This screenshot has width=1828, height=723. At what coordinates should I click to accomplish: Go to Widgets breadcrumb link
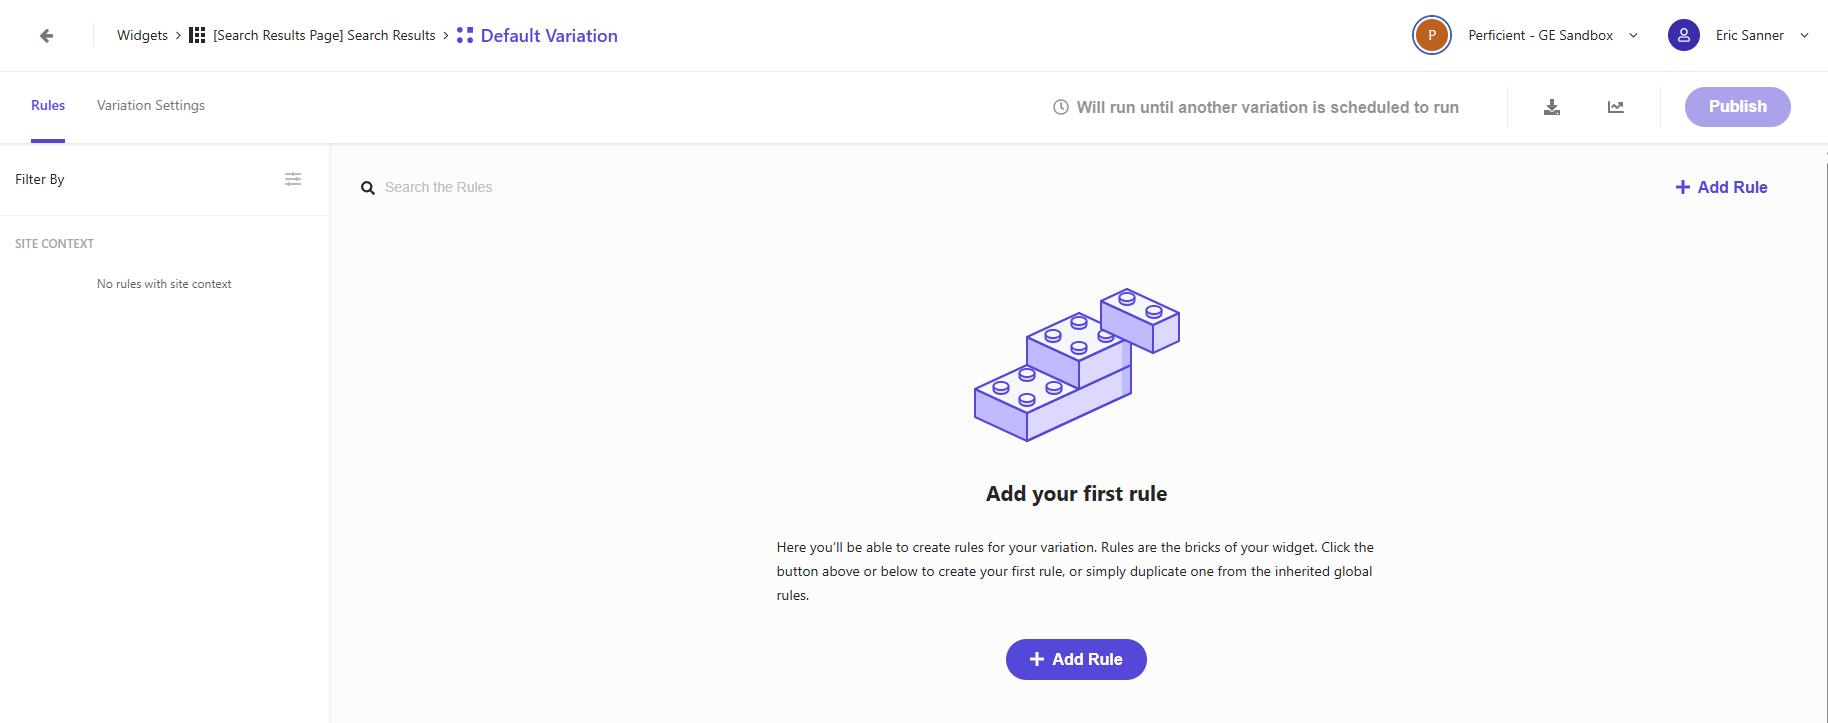(142, 35)
